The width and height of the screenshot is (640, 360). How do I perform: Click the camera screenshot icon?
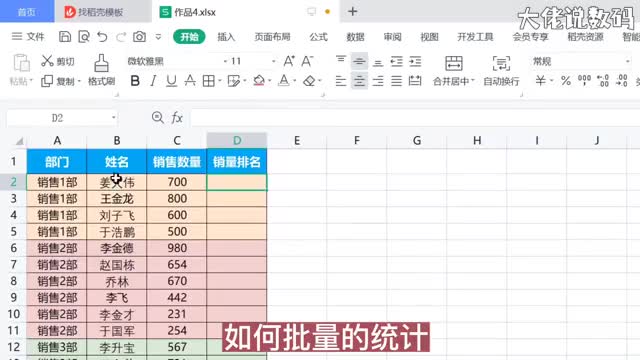coord(139,37)
